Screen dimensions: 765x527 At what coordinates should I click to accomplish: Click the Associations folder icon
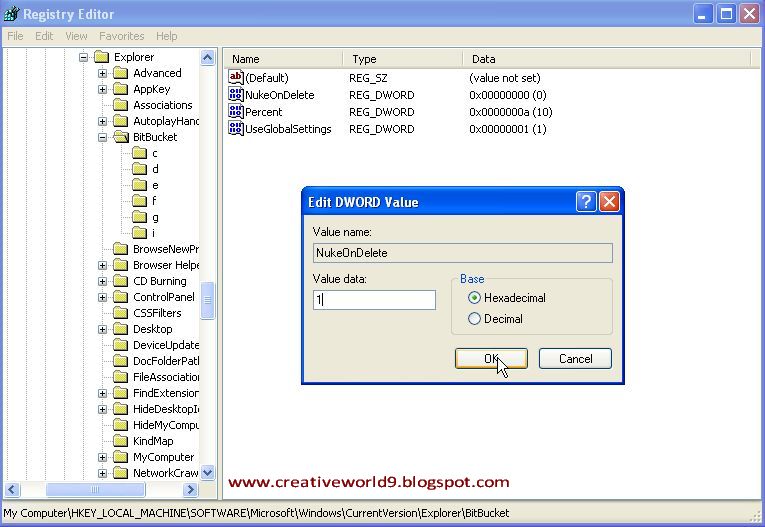(121, 105)
